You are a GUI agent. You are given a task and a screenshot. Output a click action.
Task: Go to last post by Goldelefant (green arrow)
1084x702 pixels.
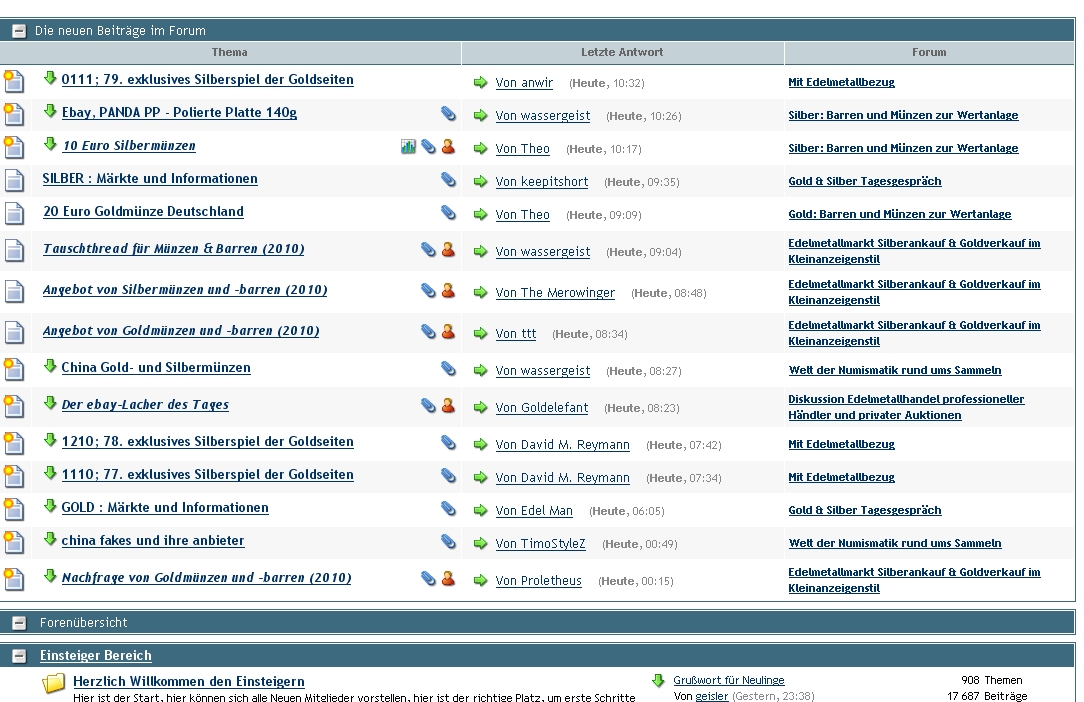[480, 408]
